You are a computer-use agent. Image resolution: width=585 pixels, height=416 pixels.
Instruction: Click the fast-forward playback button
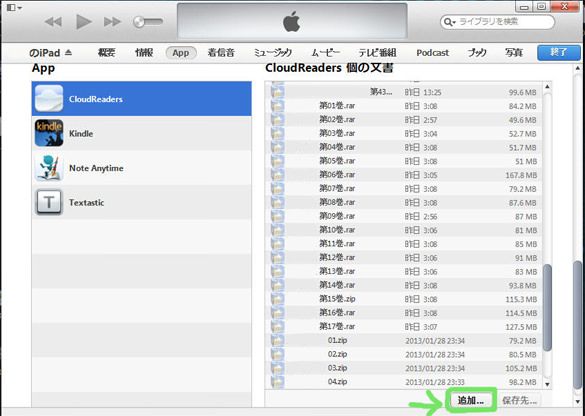[x=112, y=22]
